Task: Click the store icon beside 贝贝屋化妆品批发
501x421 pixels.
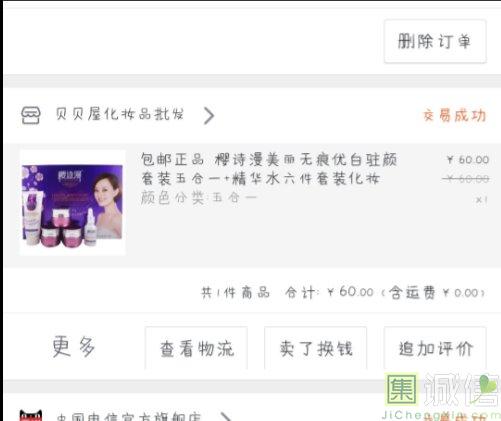Action: 31,115
